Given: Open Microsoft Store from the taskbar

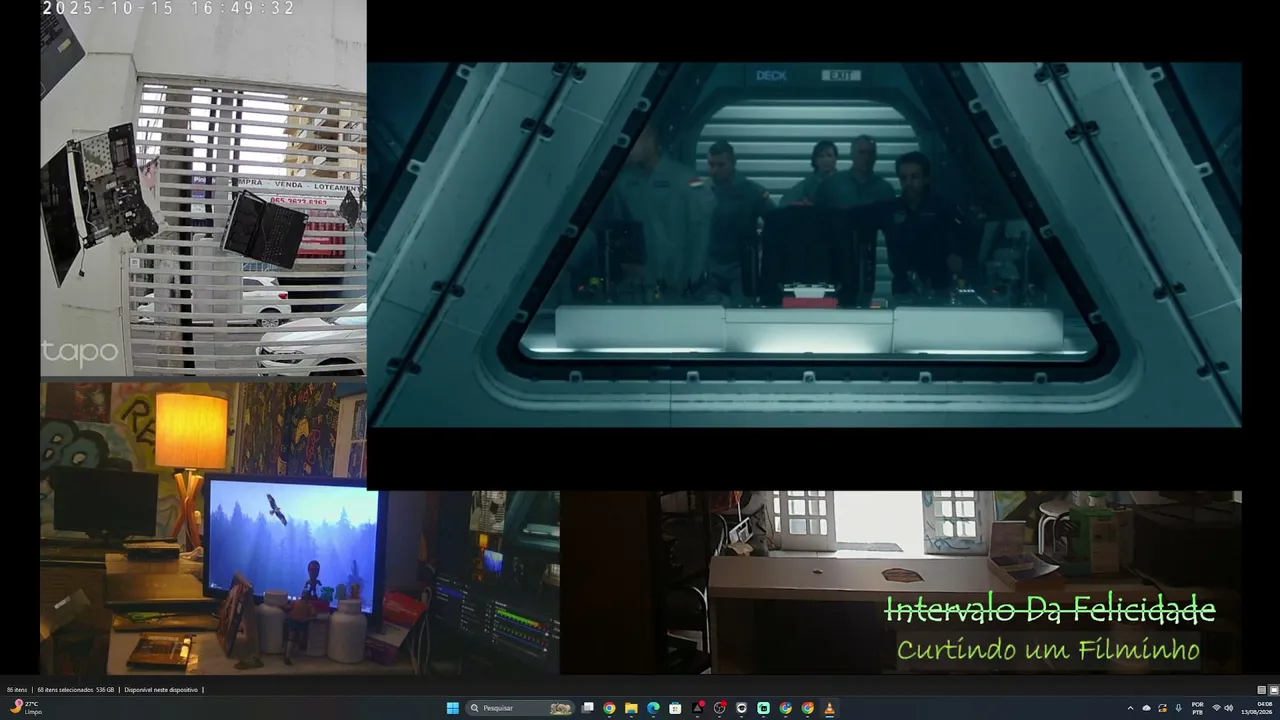Looking at the screenshot, I should point(675,708).
